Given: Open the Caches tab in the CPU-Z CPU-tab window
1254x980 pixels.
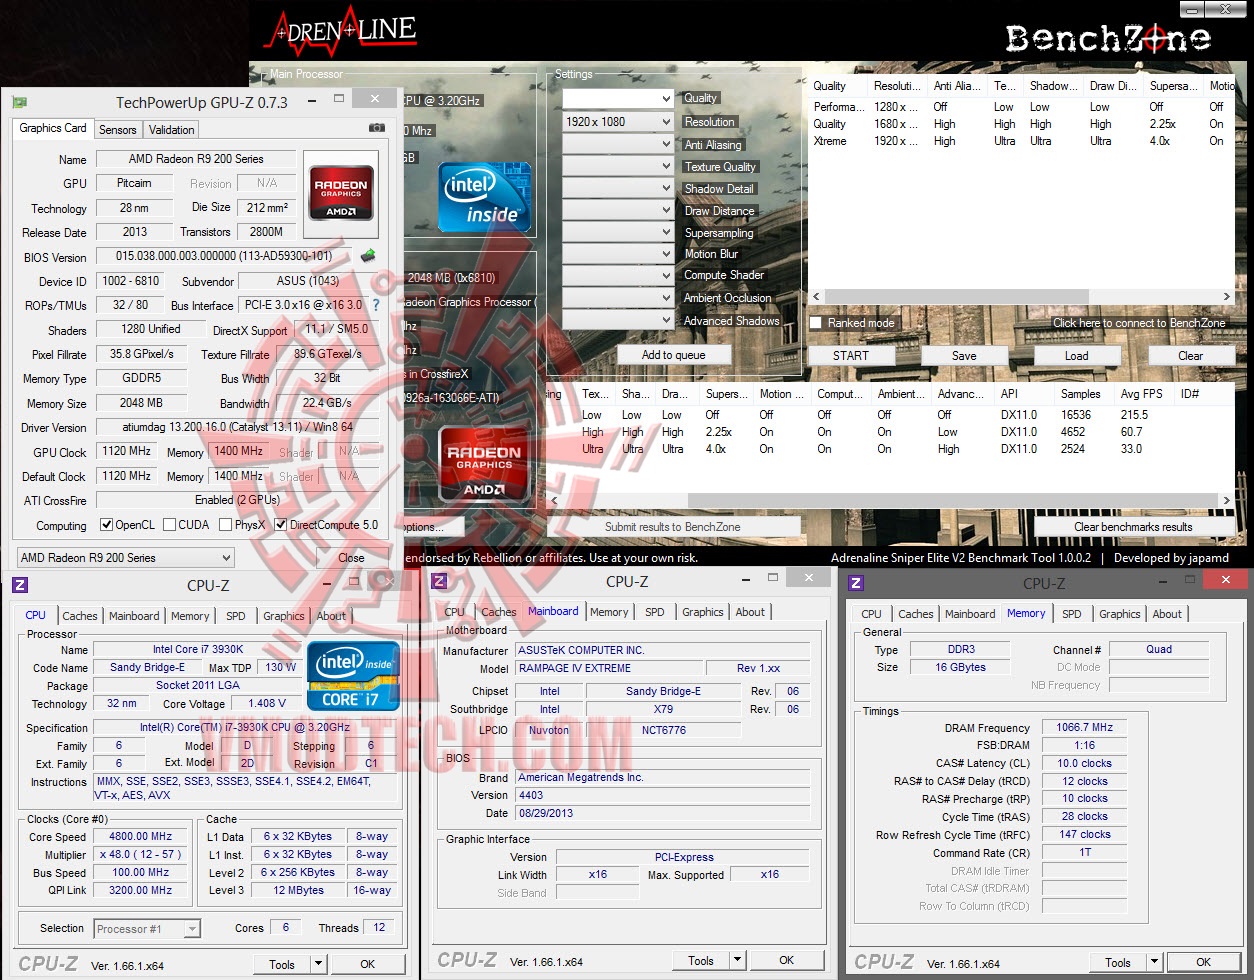Looking at the screenshot, I should click(80, 616).
